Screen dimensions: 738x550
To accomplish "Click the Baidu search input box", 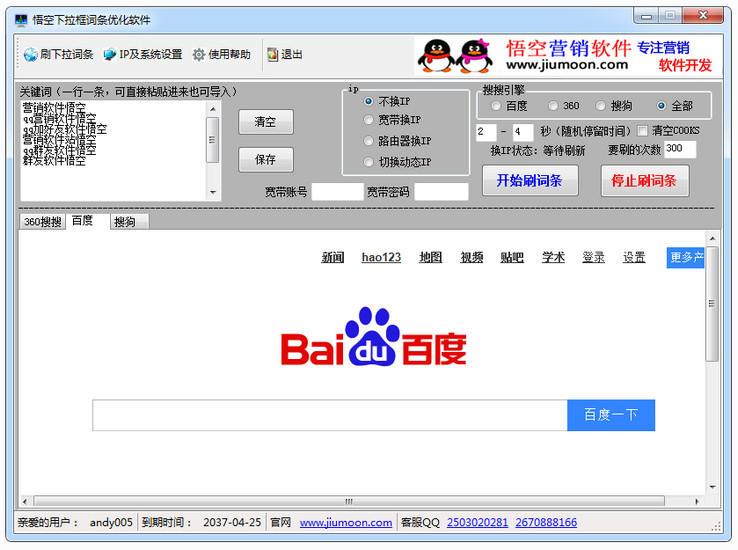I will (330, 415).
